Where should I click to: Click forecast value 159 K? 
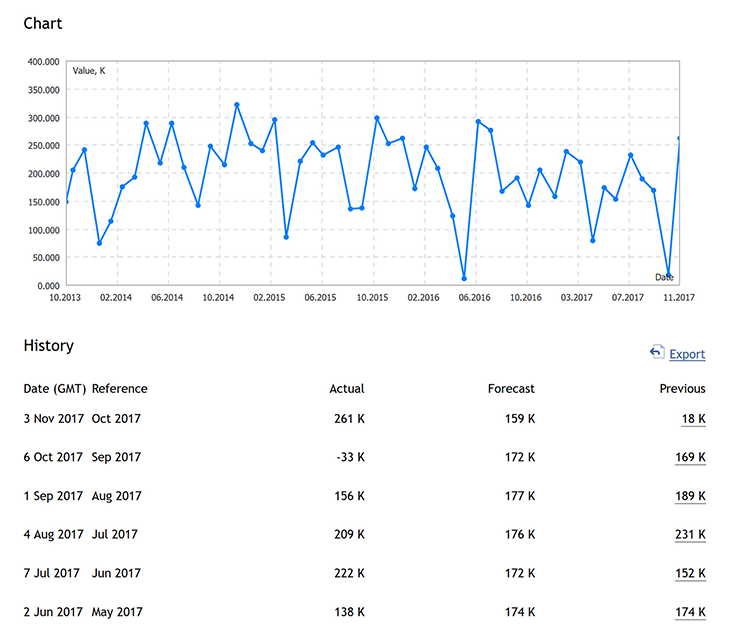(520, 419)
